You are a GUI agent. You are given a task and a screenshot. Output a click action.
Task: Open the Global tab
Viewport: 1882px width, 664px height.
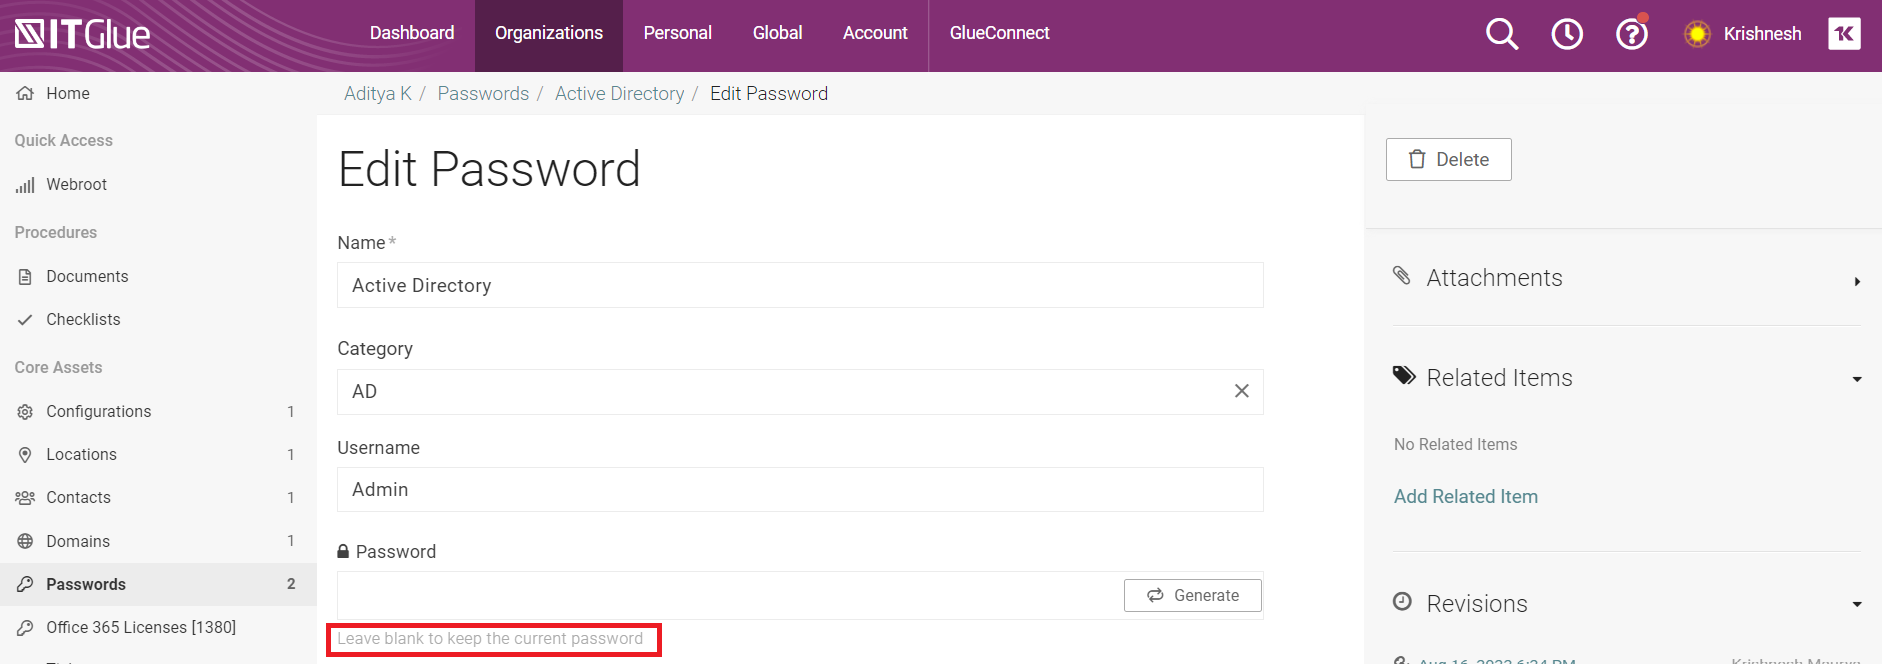click(x=777, y=33)
